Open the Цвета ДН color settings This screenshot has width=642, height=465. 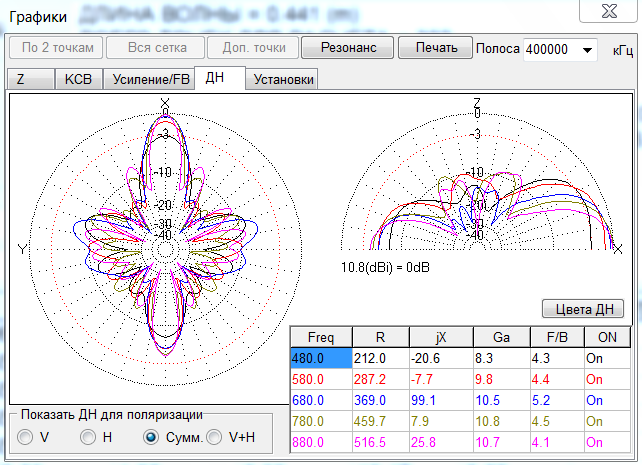pyautogui.click(x=583, y=309)
